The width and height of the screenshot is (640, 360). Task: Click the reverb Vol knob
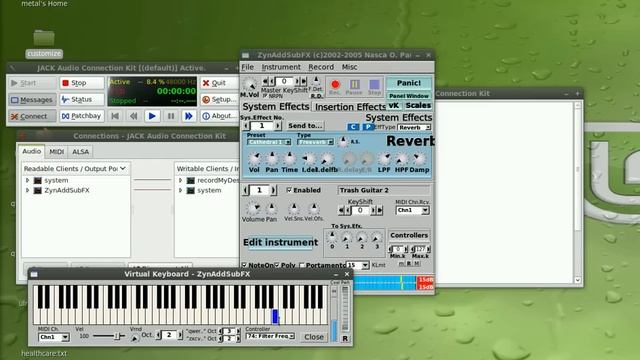click(254, 158)
